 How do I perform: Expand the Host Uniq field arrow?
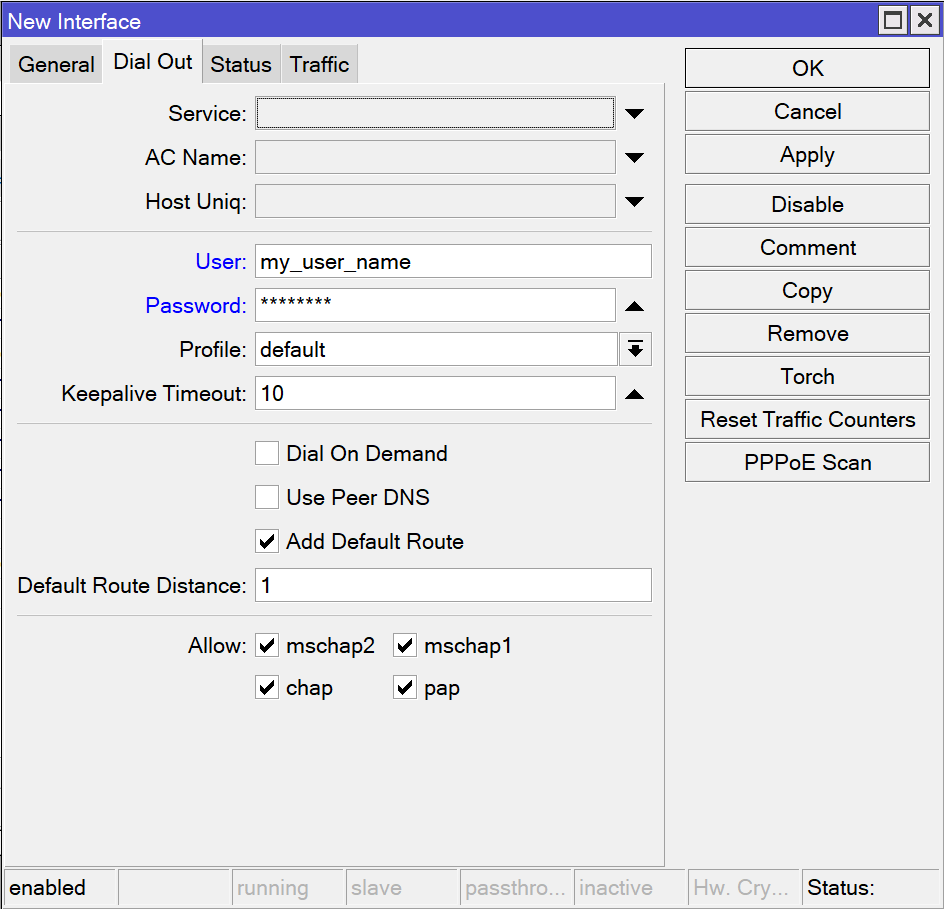tap(634, 202)
